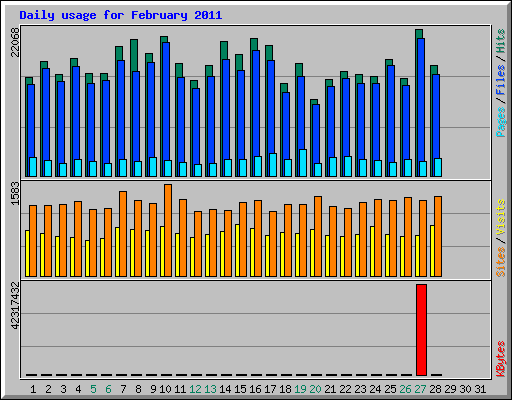The image size is (512, 400).
Task: Click the 1583 axis value label
Action: [x=15, y=193]
